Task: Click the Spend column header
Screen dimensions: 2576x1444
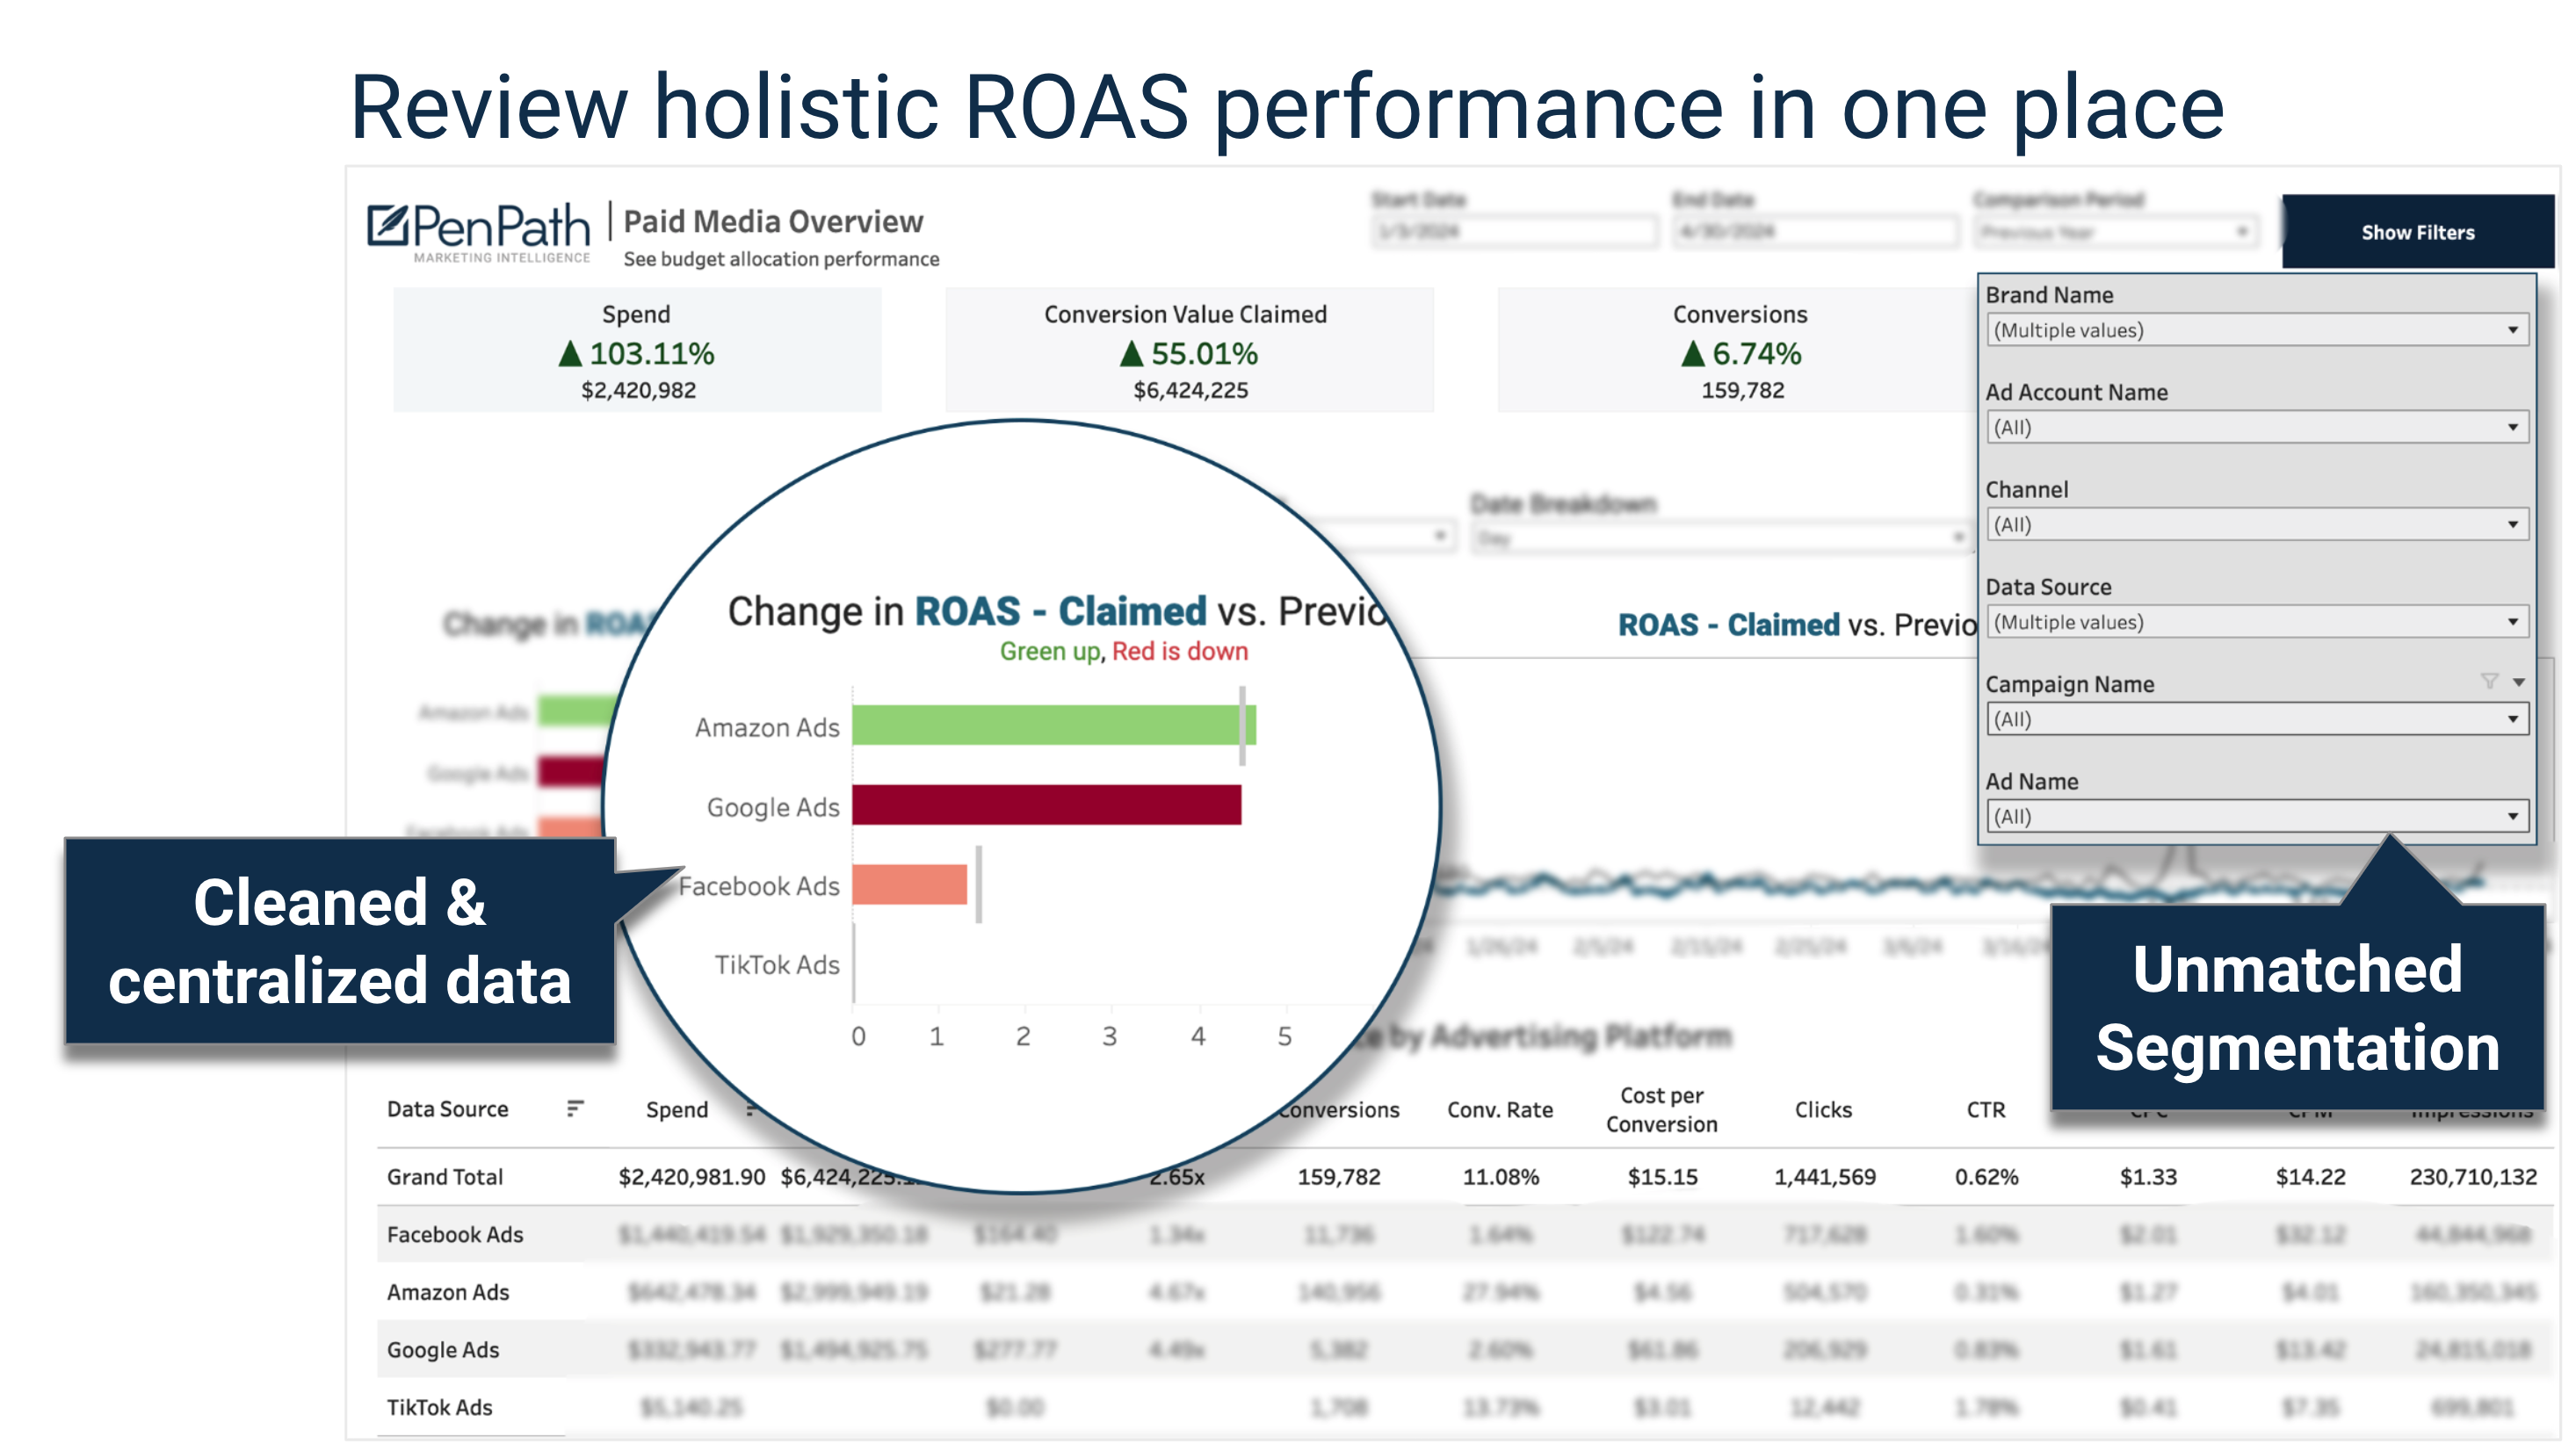Action: coord(677,1110)
